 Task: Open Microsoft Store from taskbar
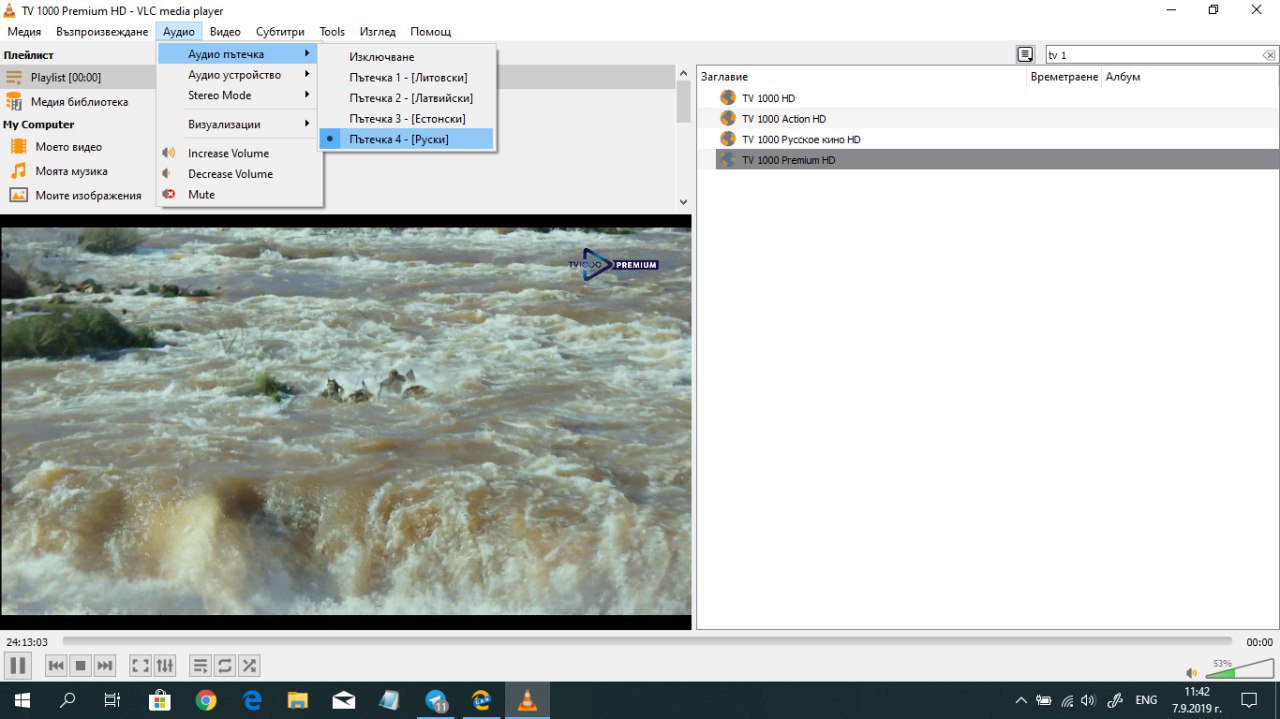pyautogui.click(x=160, y=700)
